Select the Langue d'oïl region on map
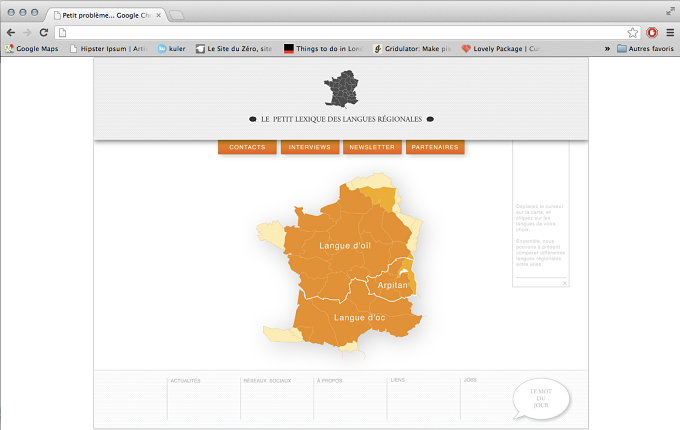 (x=345, y=245)
